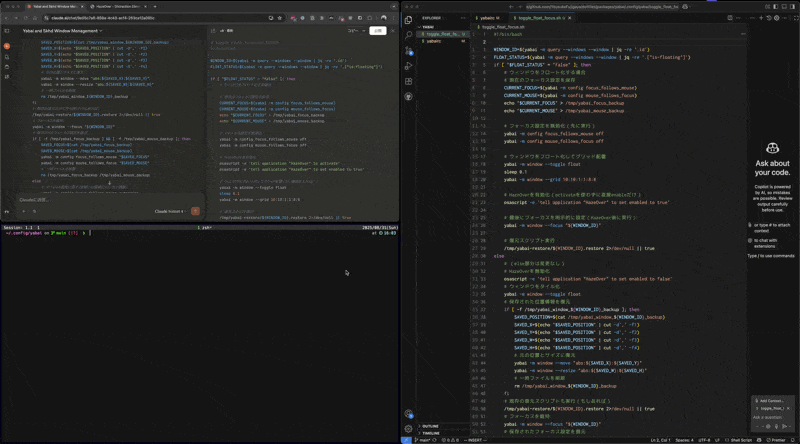Image resolution: width=800 pixels, height=444 pixels.
Task: Open a new browser tab with plus
Action: (155, 7)
